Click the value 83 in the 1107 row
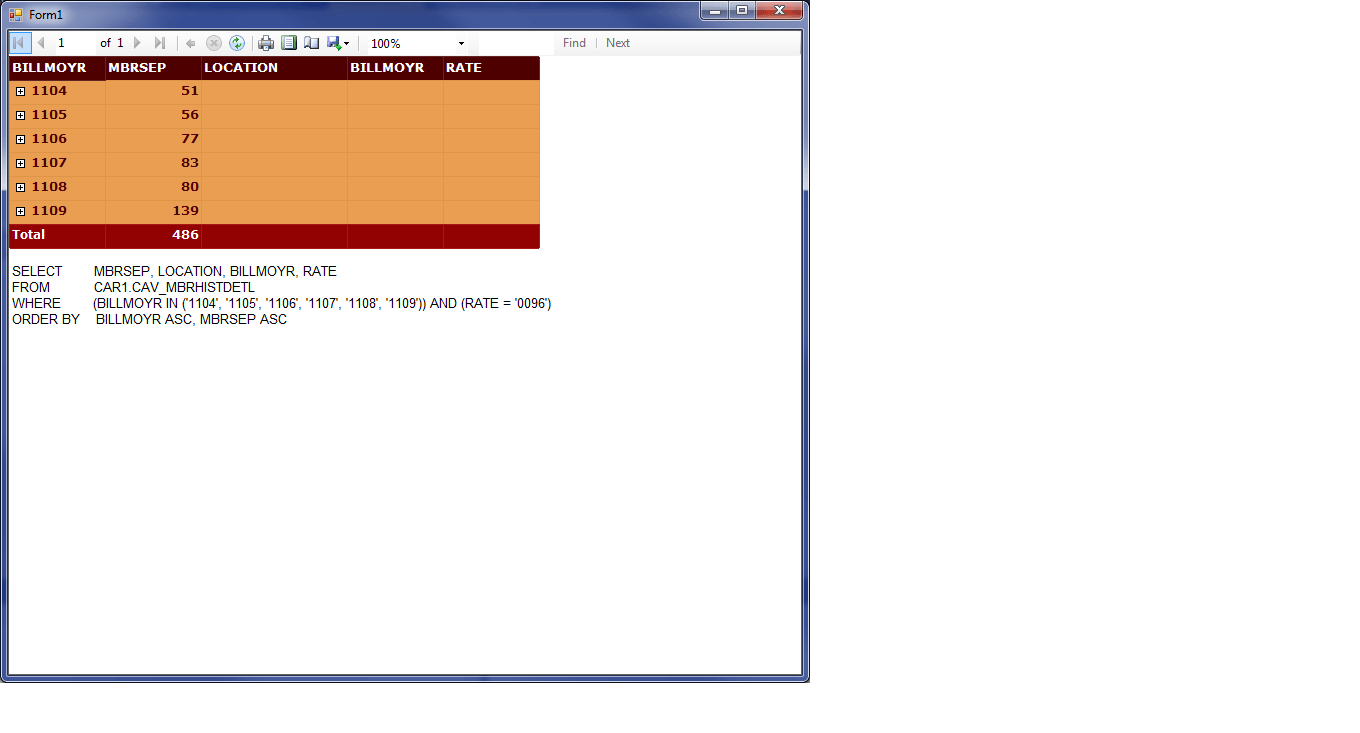 (190, 163)
